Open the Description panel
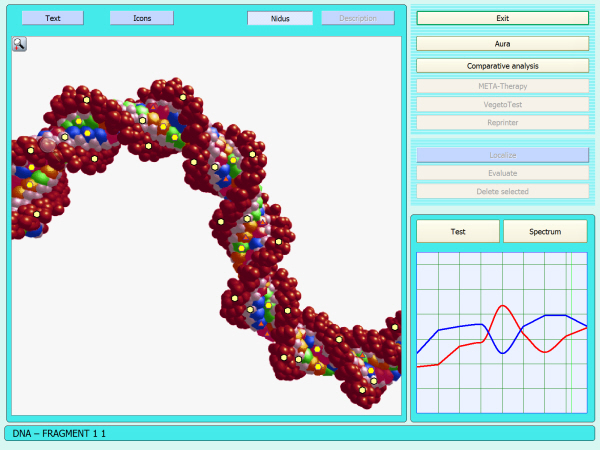Screen dimensions: 600x450 pos(358,18)
